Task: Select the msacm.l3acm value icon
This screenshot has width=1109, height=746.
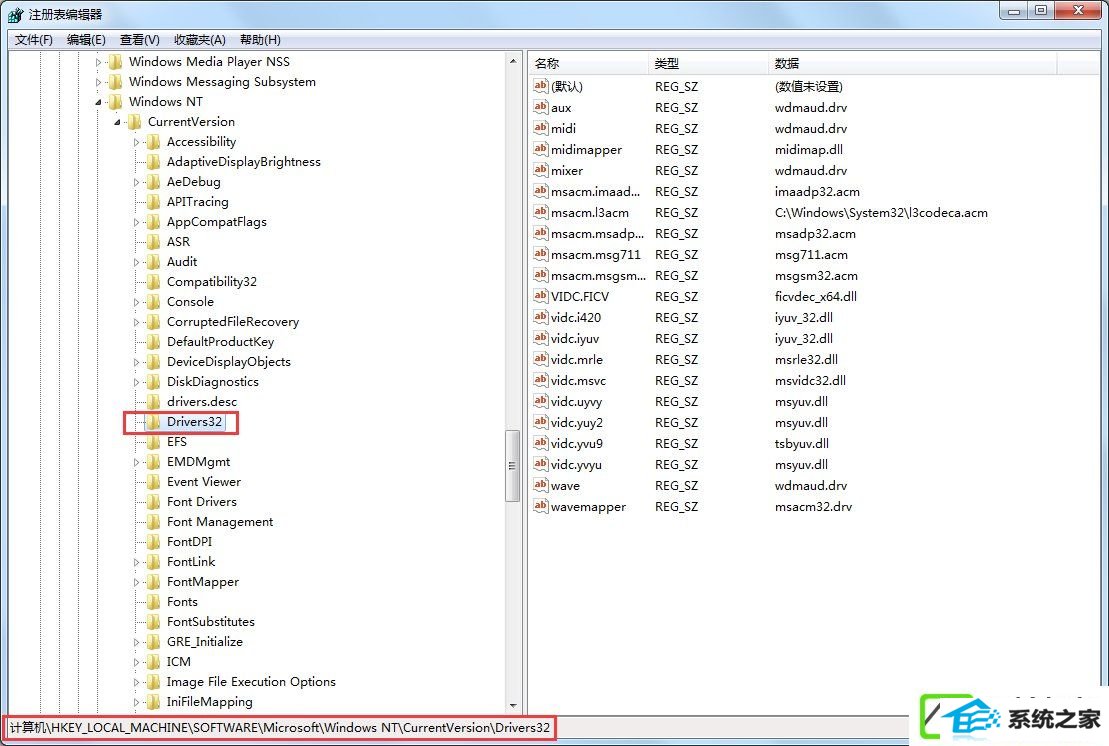Action: pos(540,212)
